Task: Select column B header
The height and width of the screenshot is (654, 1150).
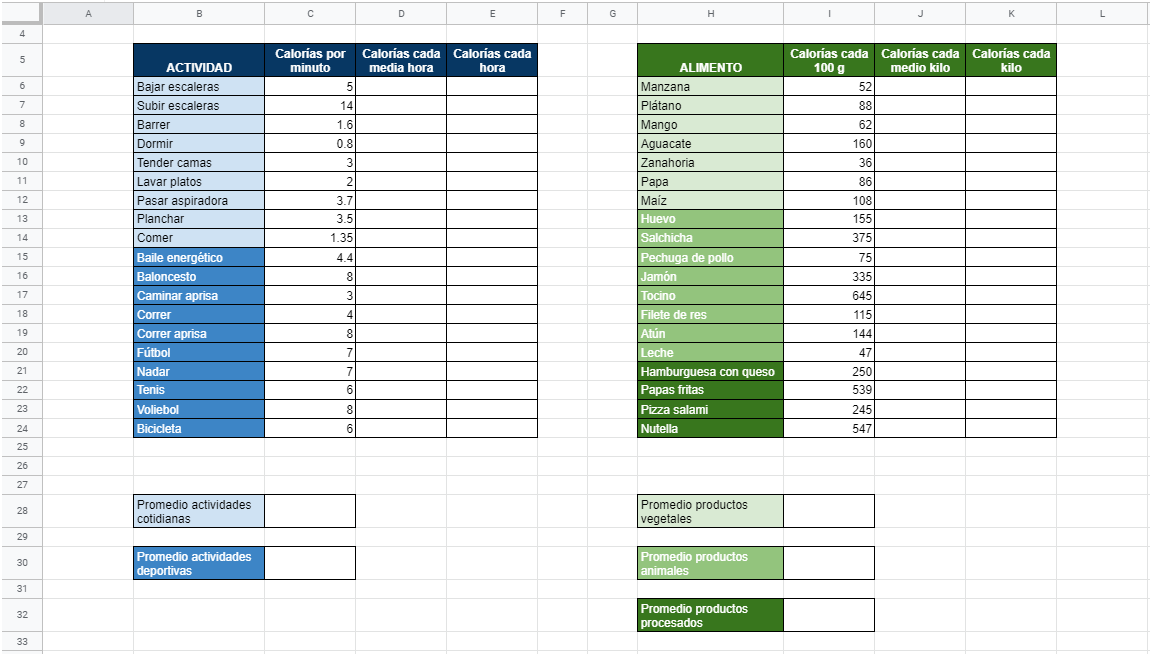Action: 199,13
